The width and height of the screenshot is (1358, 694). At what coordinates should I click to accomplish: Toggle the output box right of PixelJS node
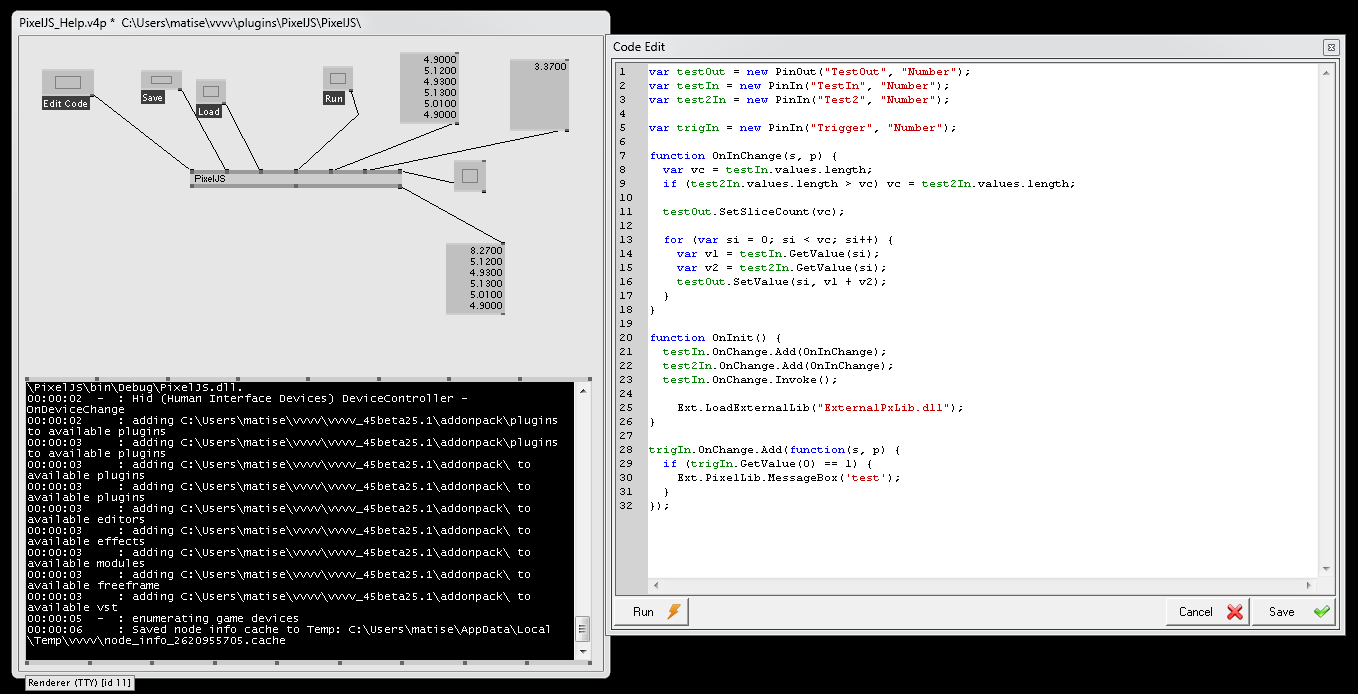coord(469,176)
